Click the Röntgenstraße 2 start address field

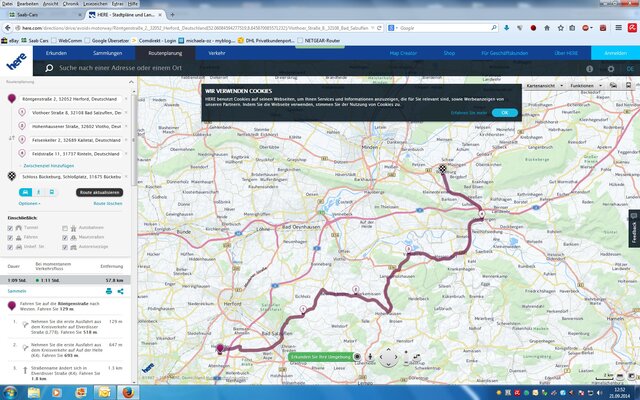tap(71, 99)
